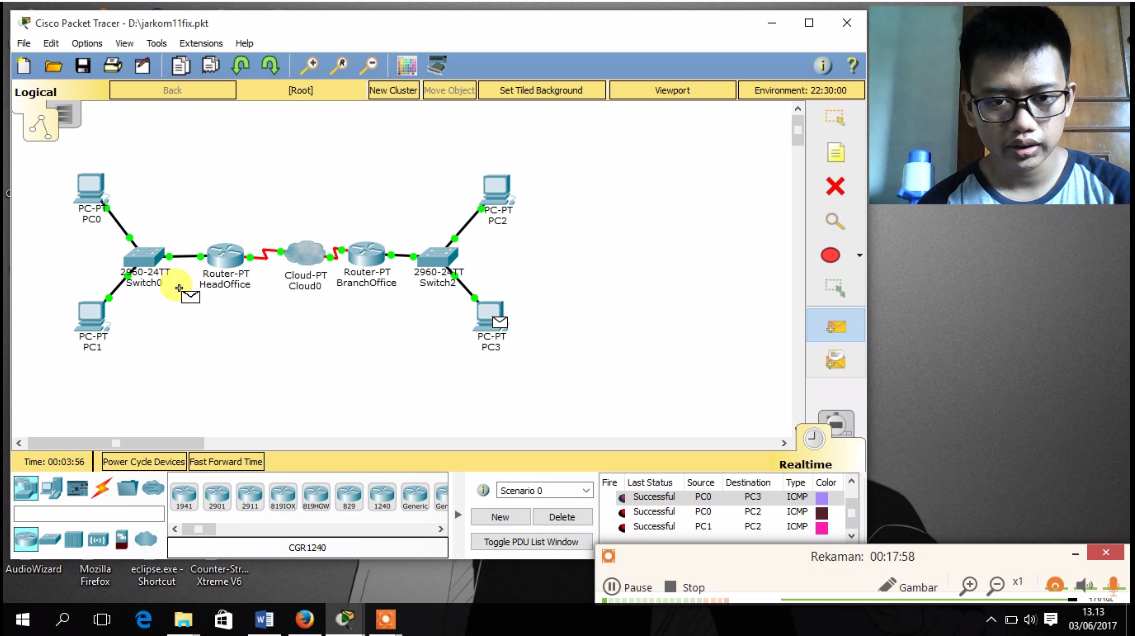Open the File menu
The image size is (1135, 636).
[x=24, y=43]
